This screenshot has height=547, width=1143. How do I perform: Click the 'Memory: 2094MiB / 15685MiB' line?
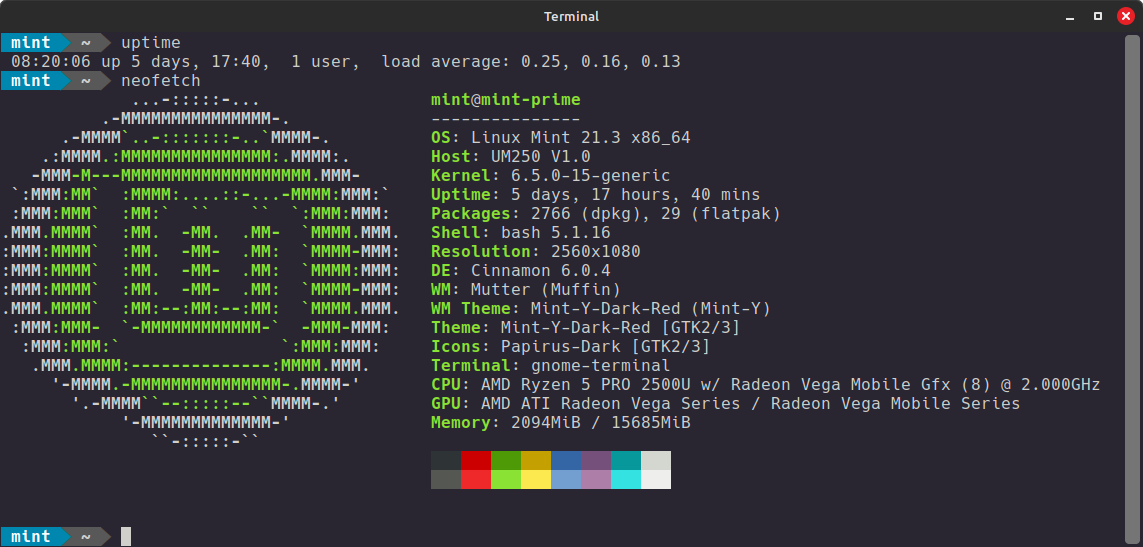pos(561,422)
